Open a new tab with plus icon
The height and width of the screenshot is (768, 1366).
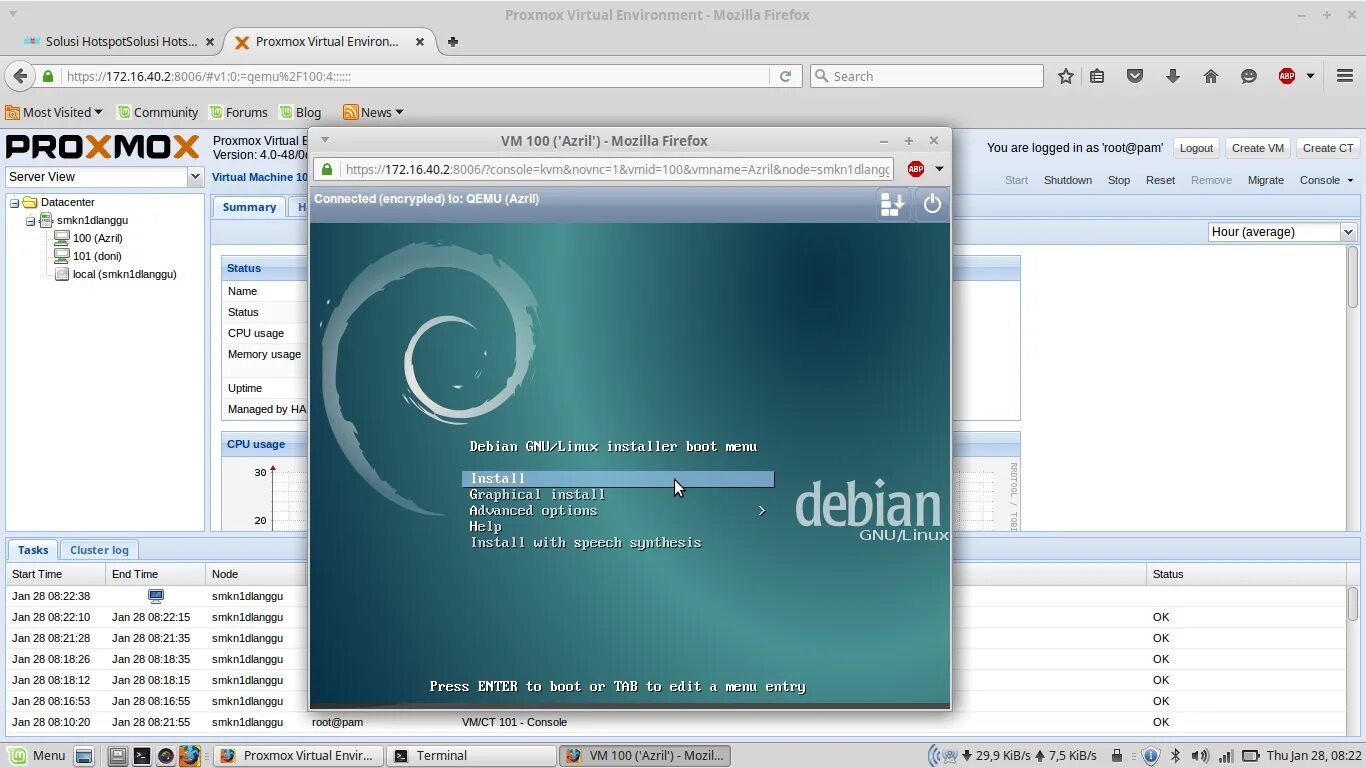[452, 42]
